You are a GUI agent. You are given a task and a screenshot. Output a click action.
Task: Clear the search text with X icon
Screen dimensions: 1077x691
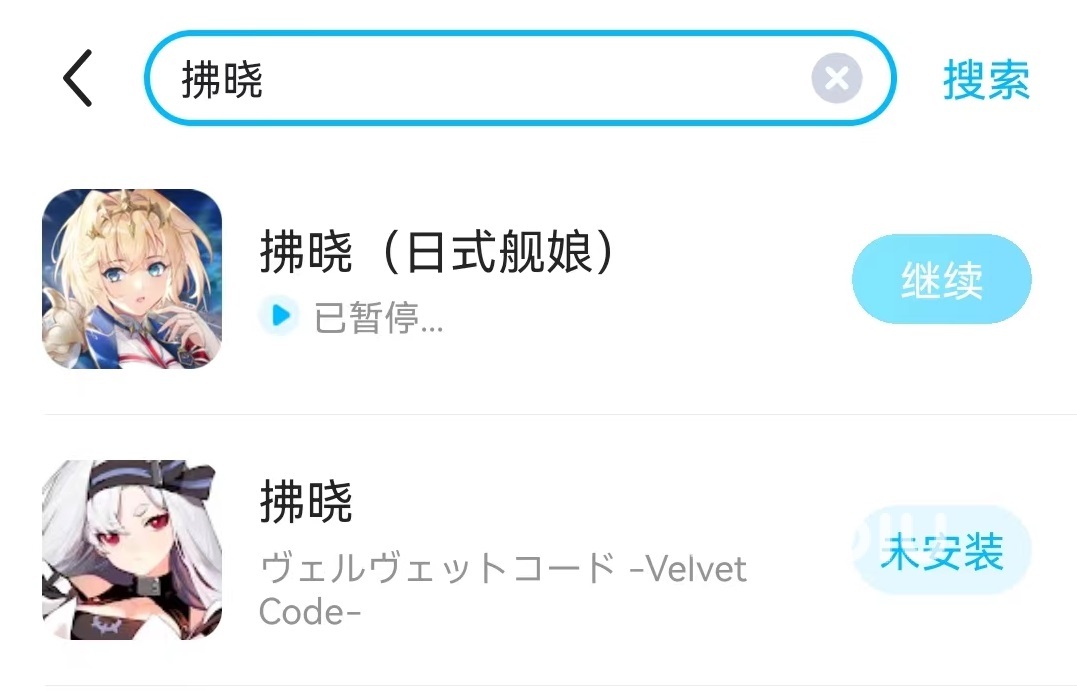coord(837,78)
